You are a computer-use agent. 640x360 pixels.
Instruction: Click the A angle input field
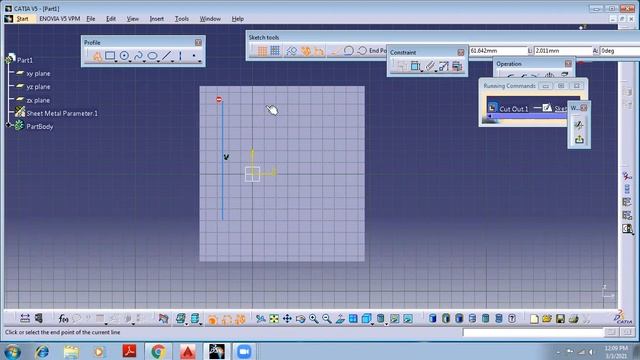coord(620,51)
